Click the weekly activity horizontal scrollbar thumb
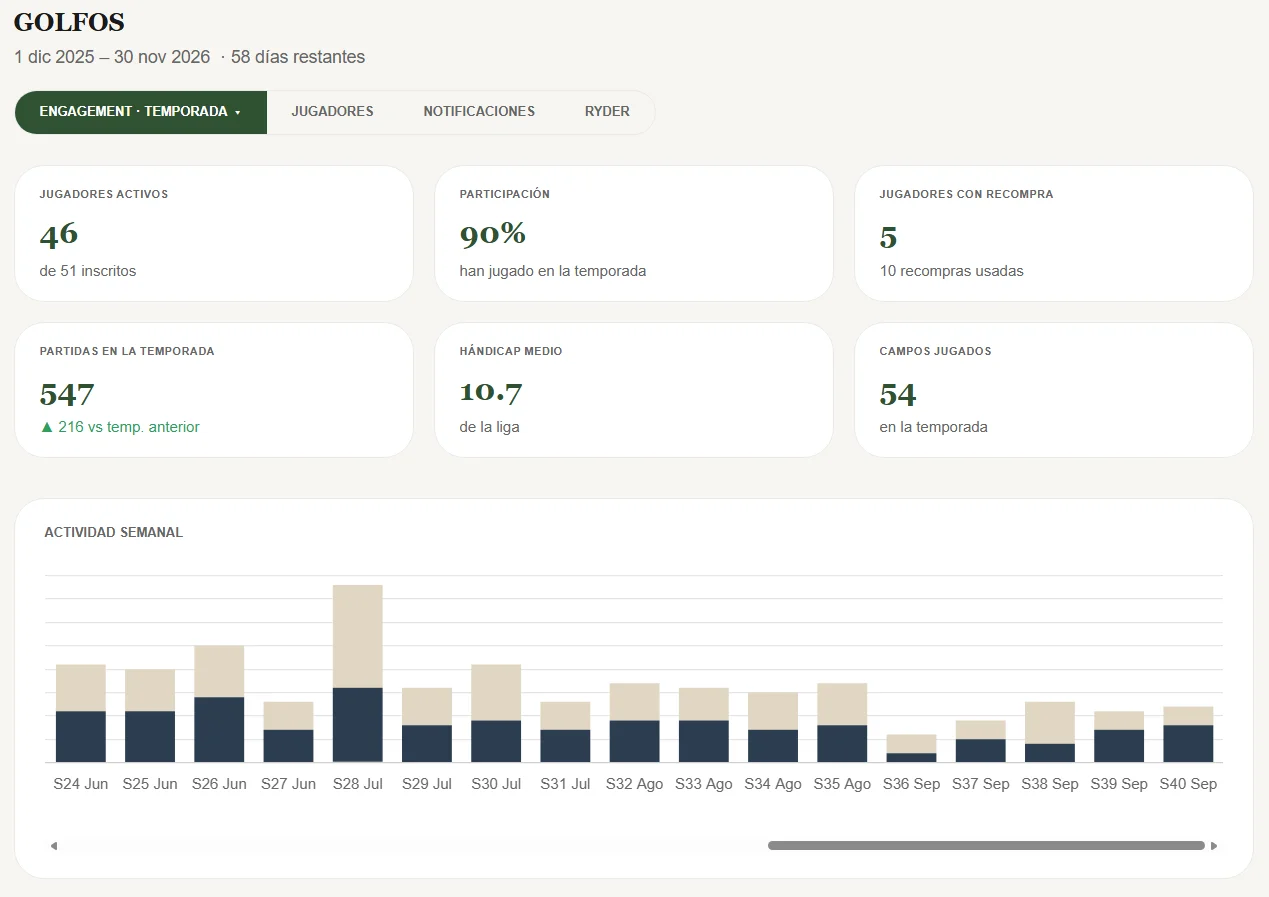This screenshot has height=897, width=1269. click(986, 846)
